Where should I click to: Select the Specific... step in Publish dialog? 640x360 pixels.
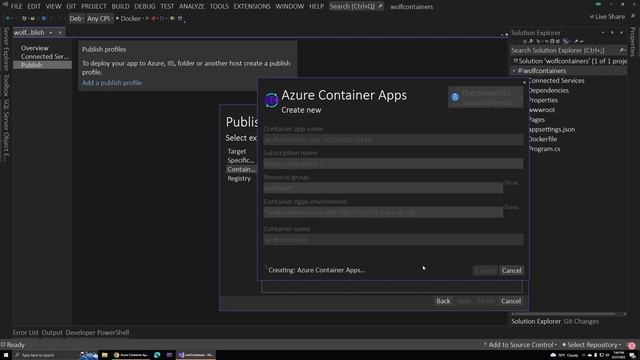(241, 160)
